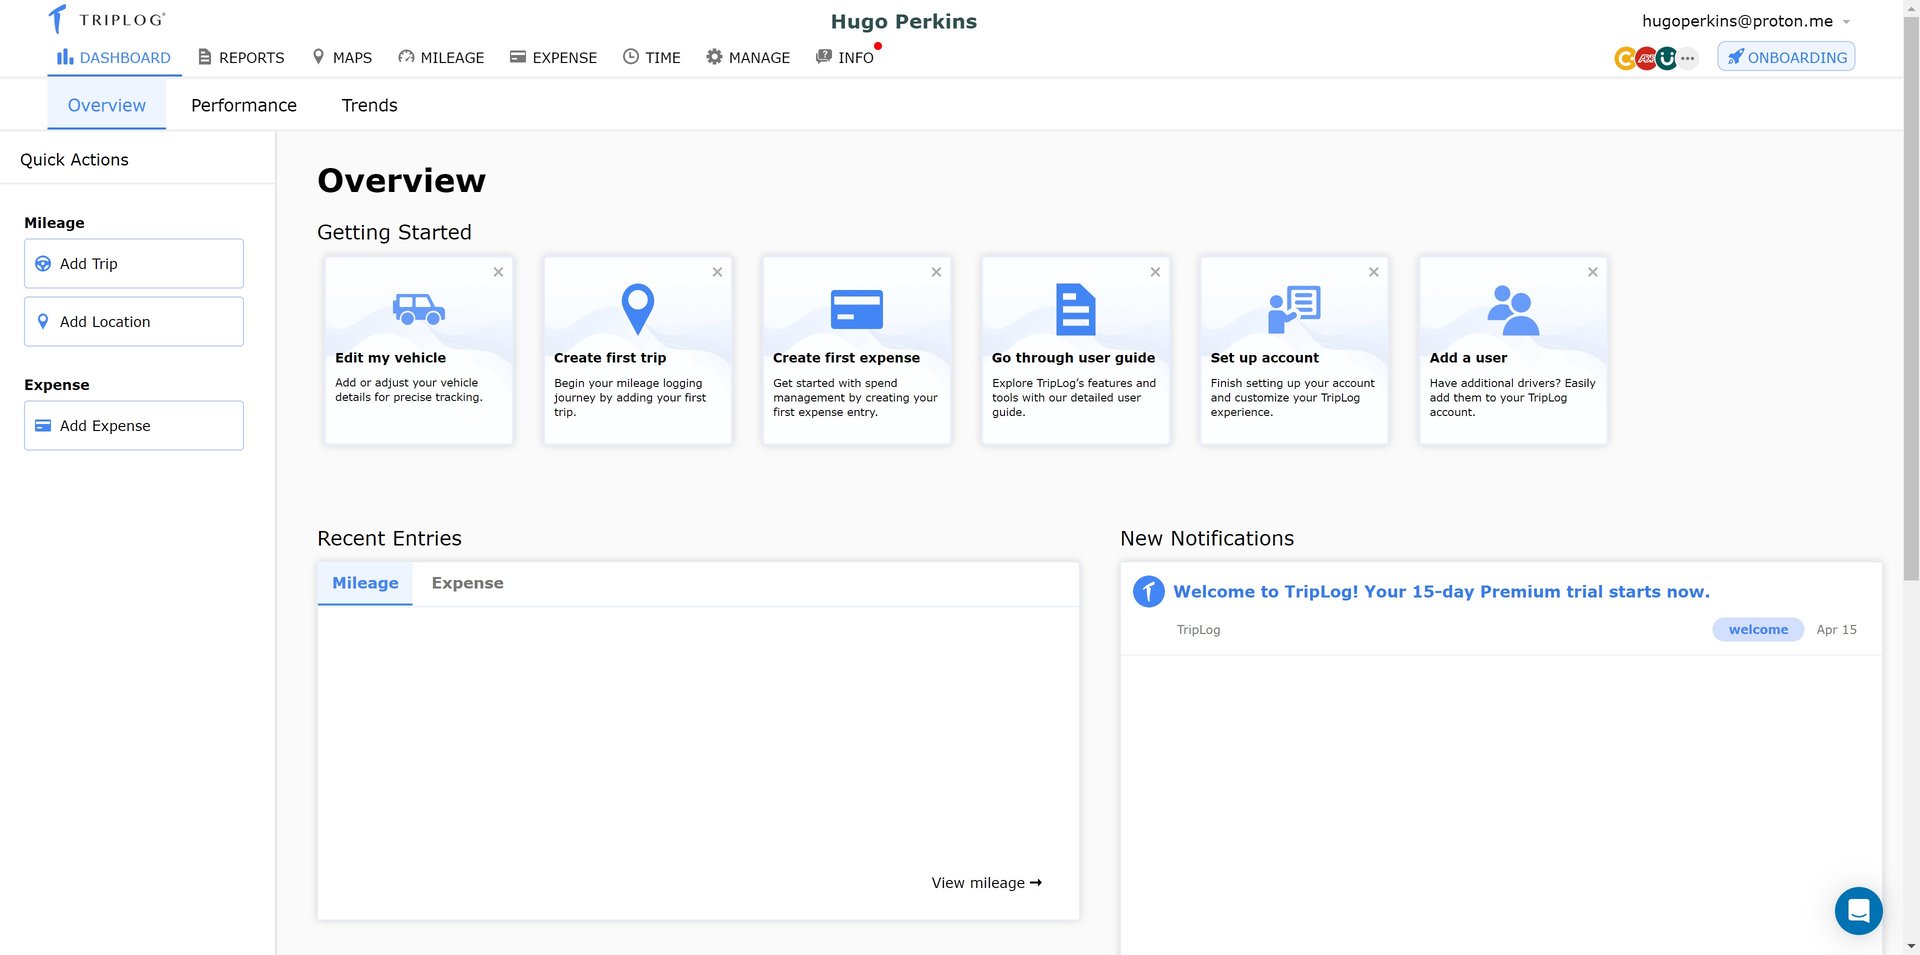
Task: Open the Expense menu in the top navigation
Action: 553,58
